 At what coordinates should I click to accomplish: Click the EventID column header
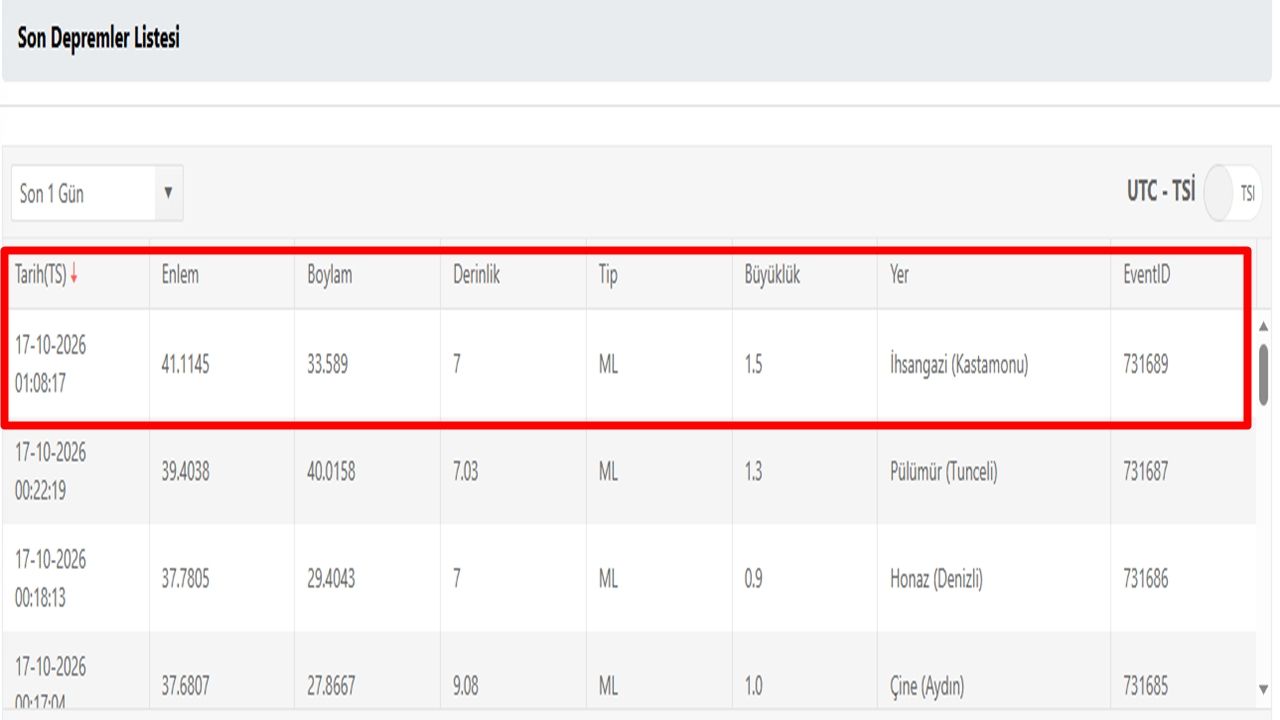click(x=1146, y=275)
